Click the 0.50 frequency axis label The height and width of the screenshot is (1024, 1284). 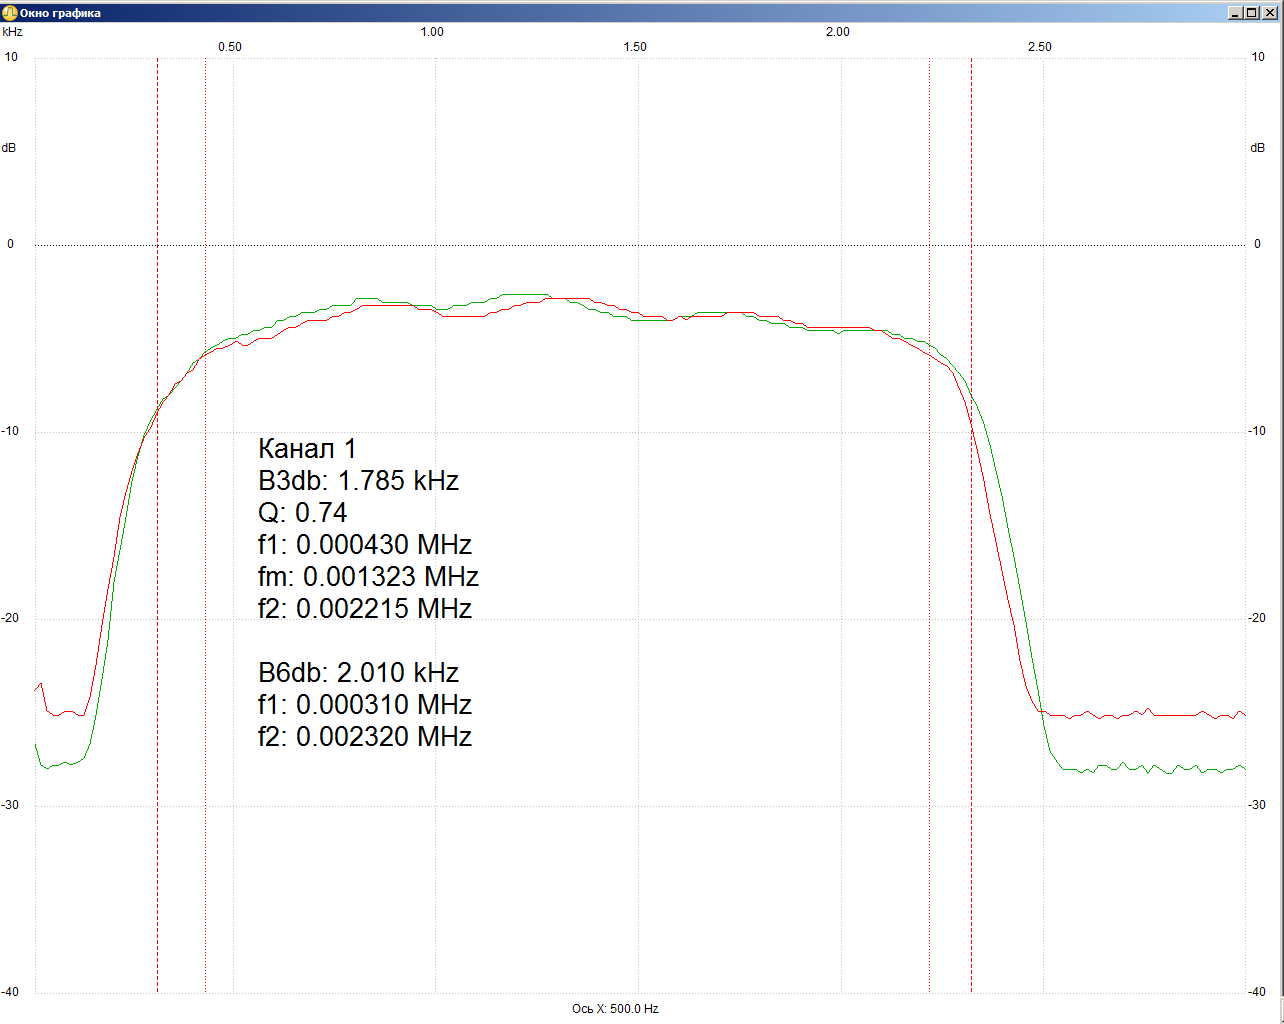[230, 47]
